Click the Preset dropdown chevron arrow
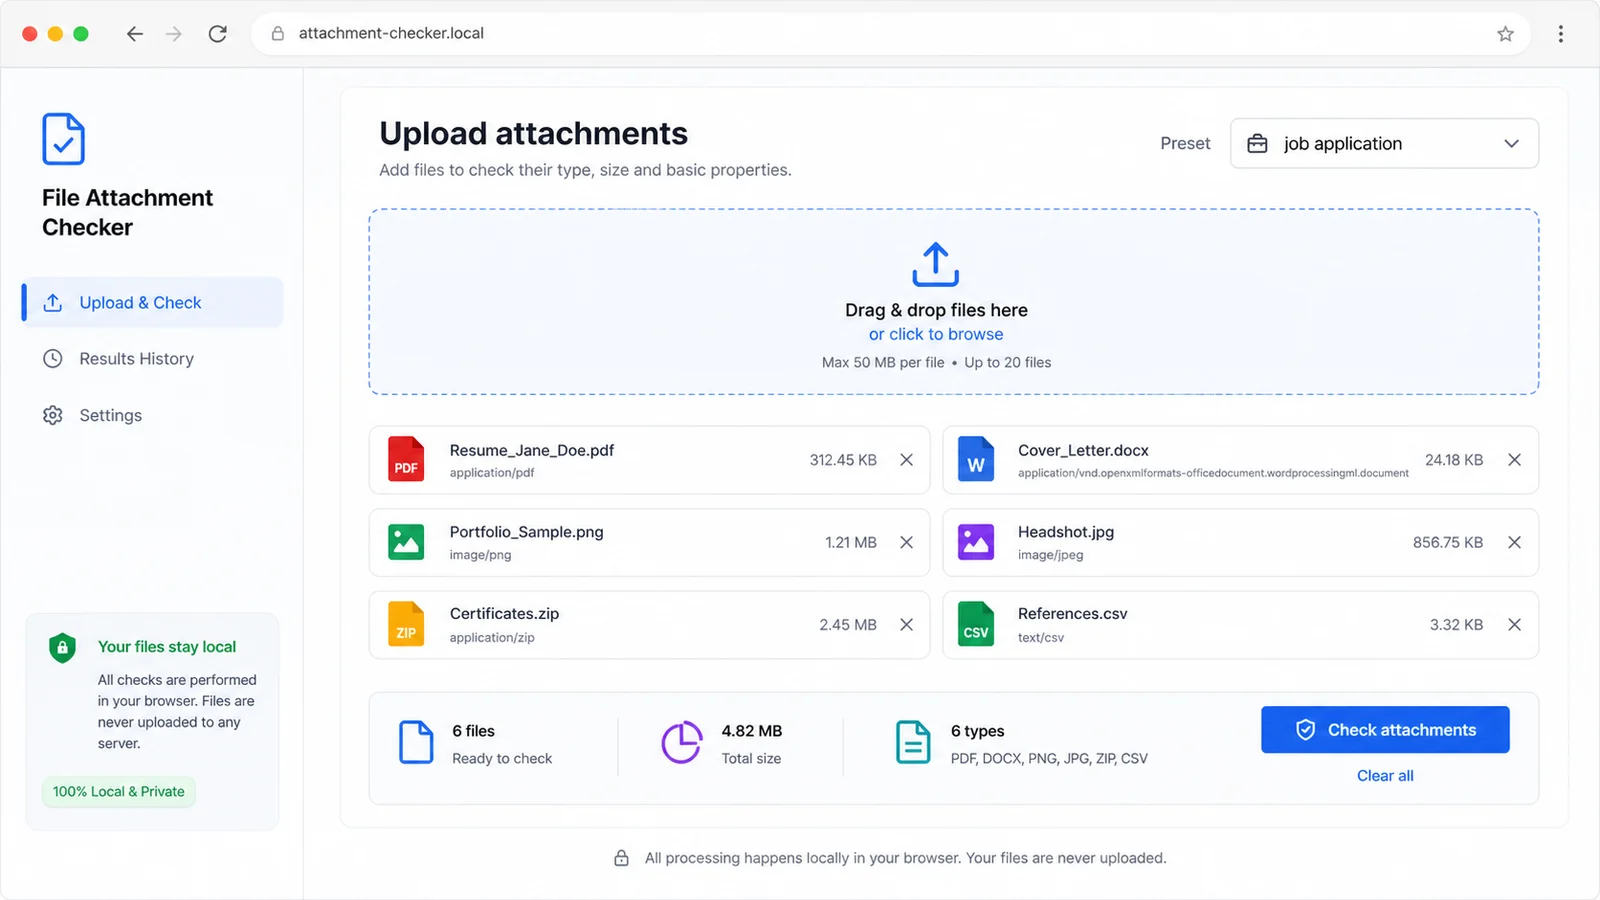Viewport: 1600px width, 900px height. click(x=1511, y=144)
